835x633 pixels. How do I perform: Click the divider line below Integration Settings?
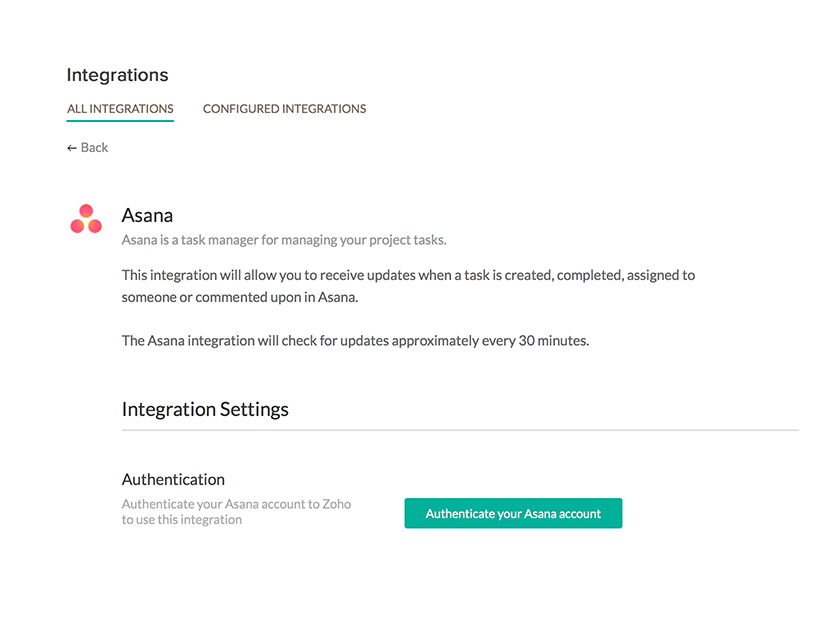(x=460, y=430)
